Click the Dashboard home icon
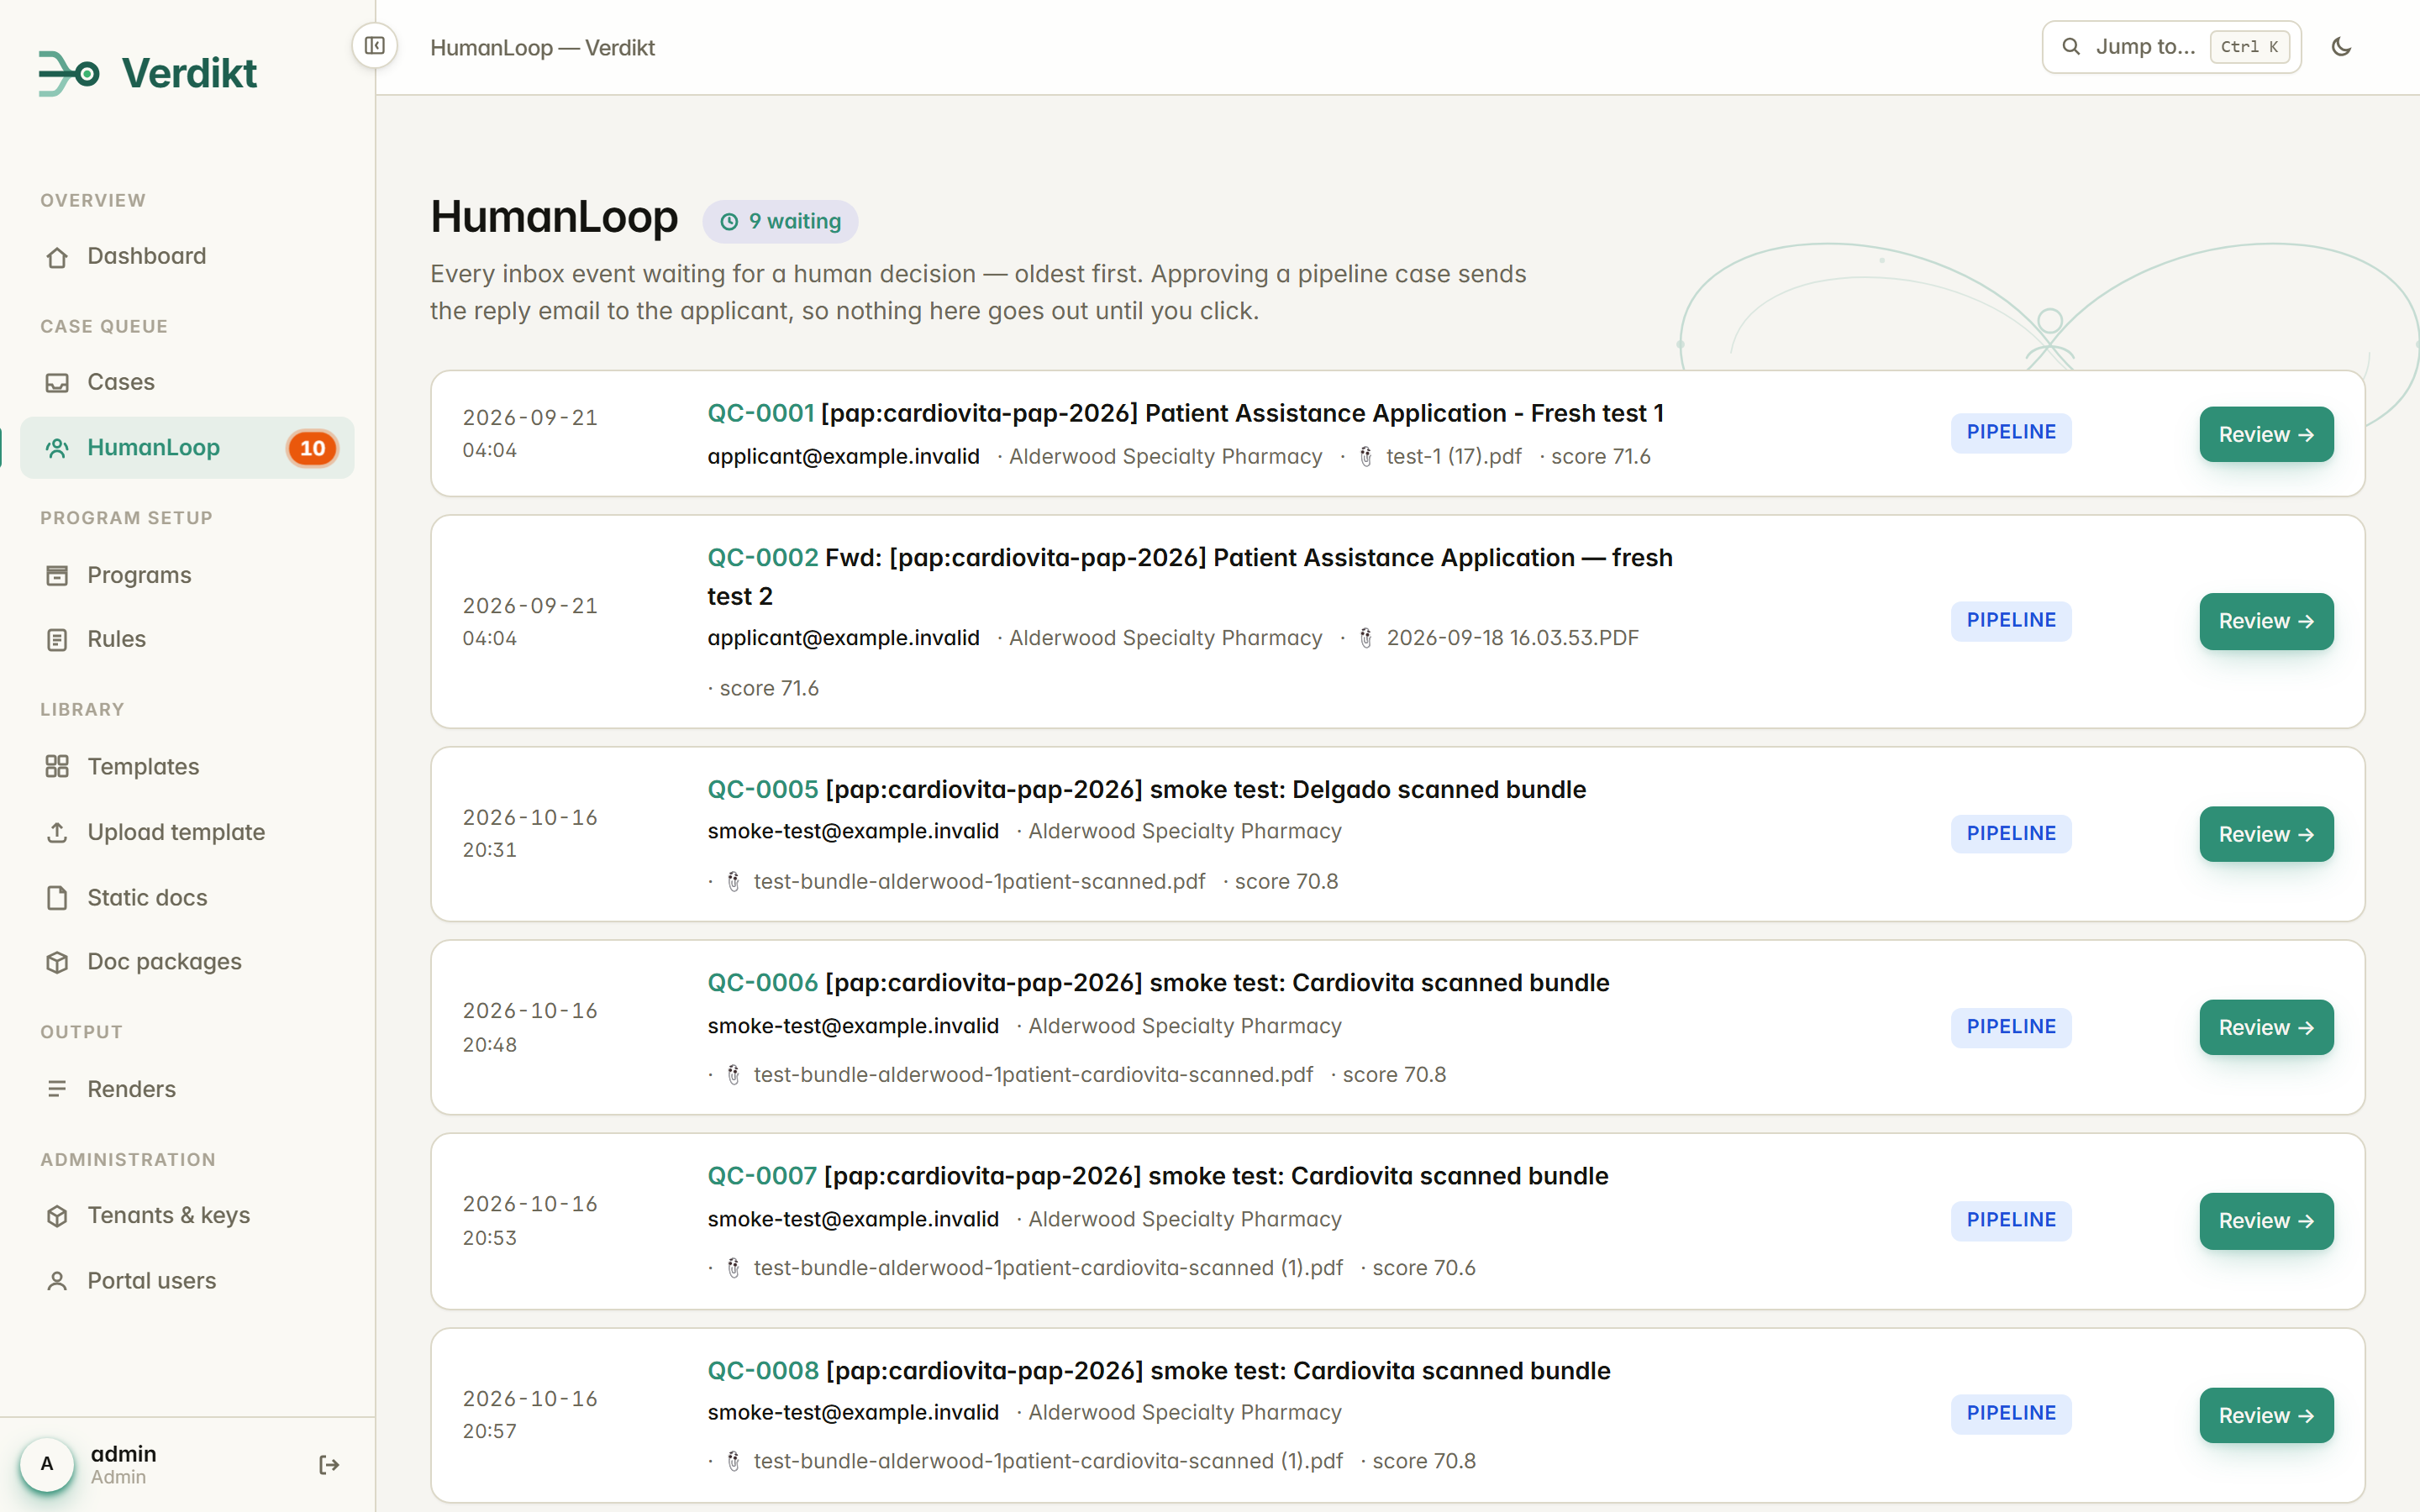Screen dimensions: 2420x1512 click(x=57, y=257)
